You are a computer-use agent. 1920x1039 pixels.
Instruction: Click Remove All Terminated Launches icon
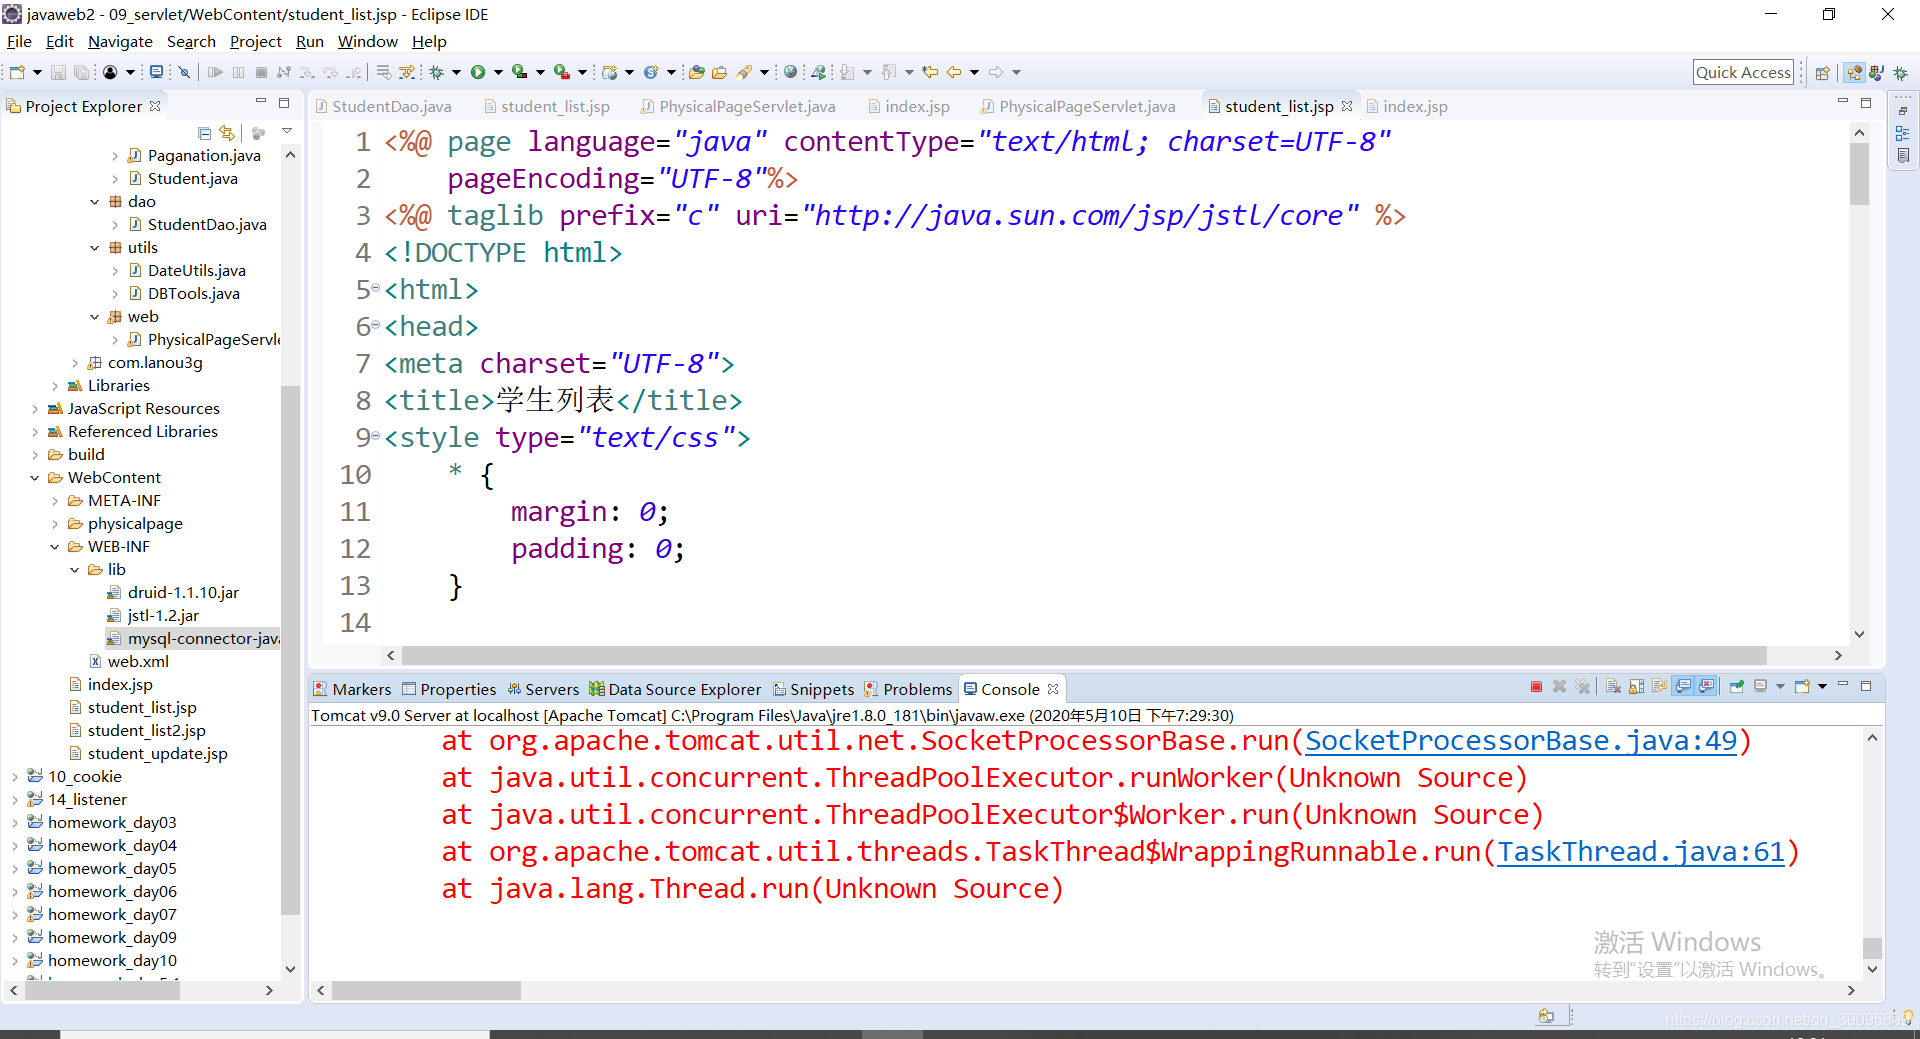click(1582, 686)
